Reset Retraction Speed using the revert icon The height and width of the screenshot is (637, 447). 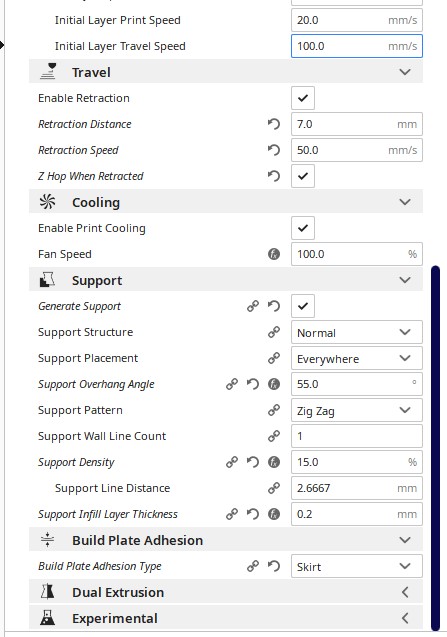click(274, 150)
